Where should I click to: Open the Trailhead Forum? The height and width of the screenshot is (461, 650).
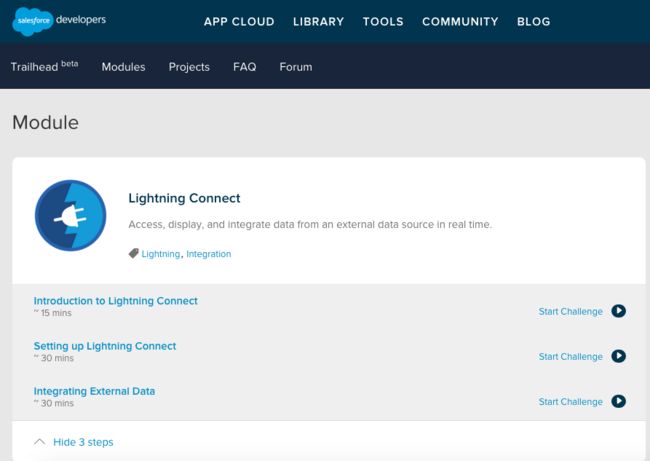296,67
